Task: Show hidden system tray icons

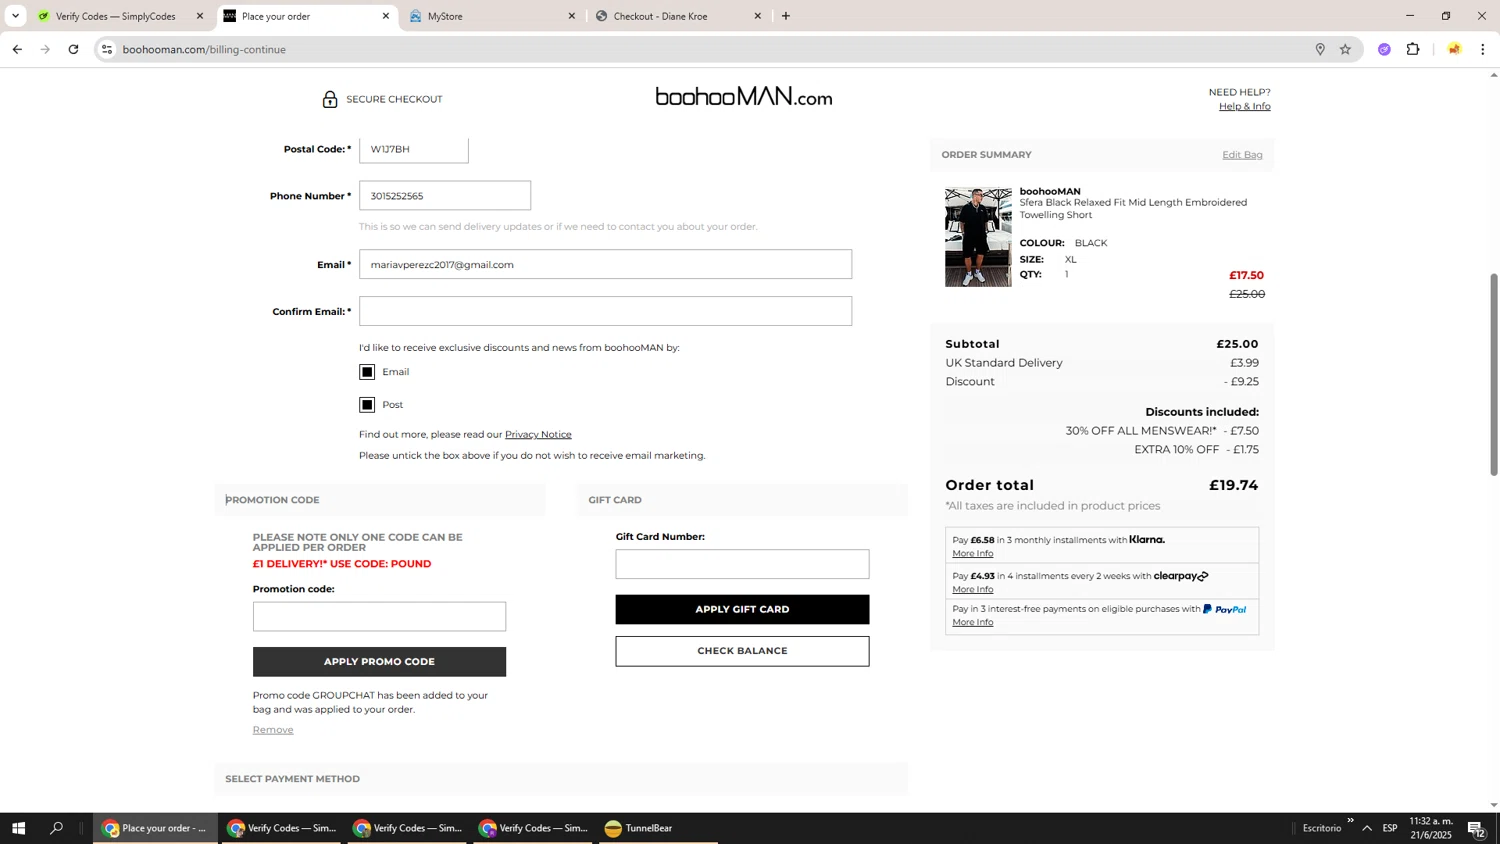Action: [x=1367, y=828]
